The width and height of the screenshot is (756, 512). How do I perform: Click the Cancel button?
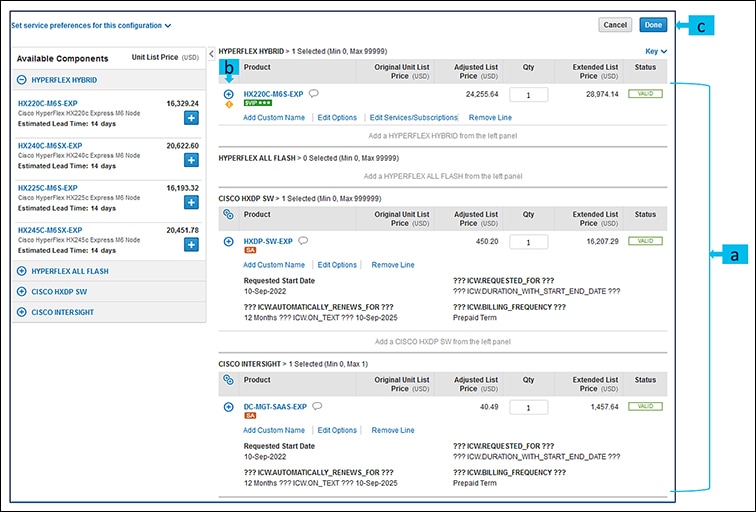click(615, 25)
